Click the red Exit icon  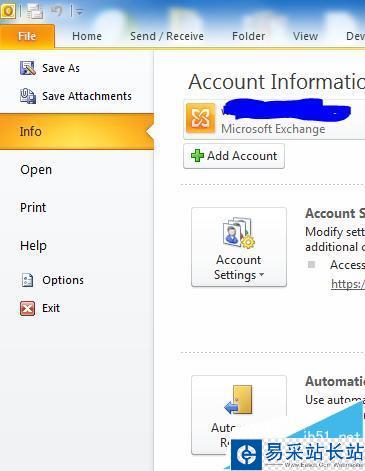tap(27, 308)
